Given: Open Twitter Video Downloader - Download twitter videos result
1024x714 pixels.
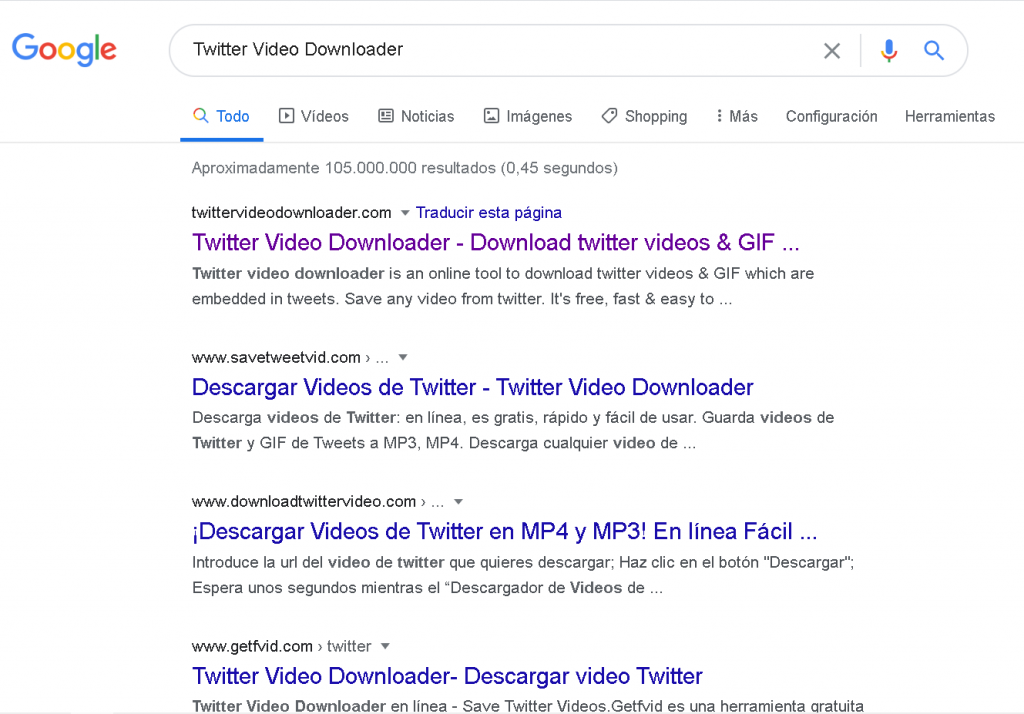Looking at the screenshot, I should point(496,242).
